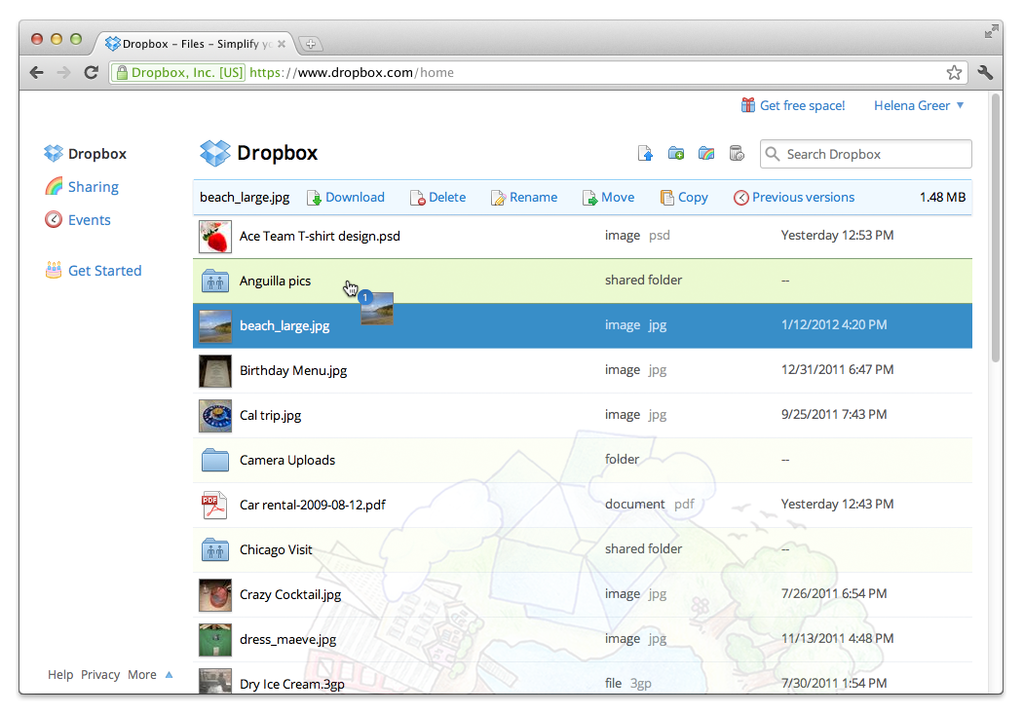Image resolution: width=1024 pixels, height=714 pixels.
Task: Click the dress_maeve.jpg thumbnail
Action: (215, 640)
